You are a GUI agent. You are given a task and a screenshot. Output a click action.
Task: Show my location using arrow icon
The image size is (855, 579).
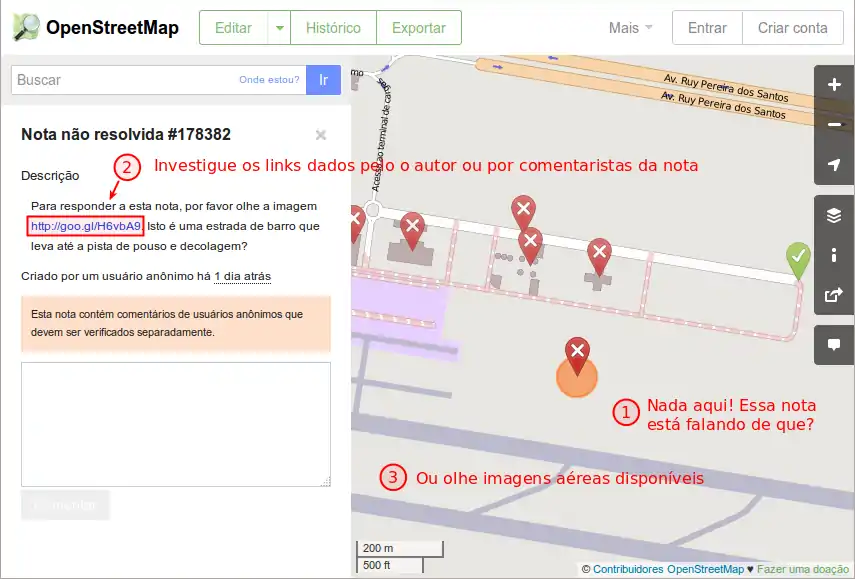click(x=834, y=165)
